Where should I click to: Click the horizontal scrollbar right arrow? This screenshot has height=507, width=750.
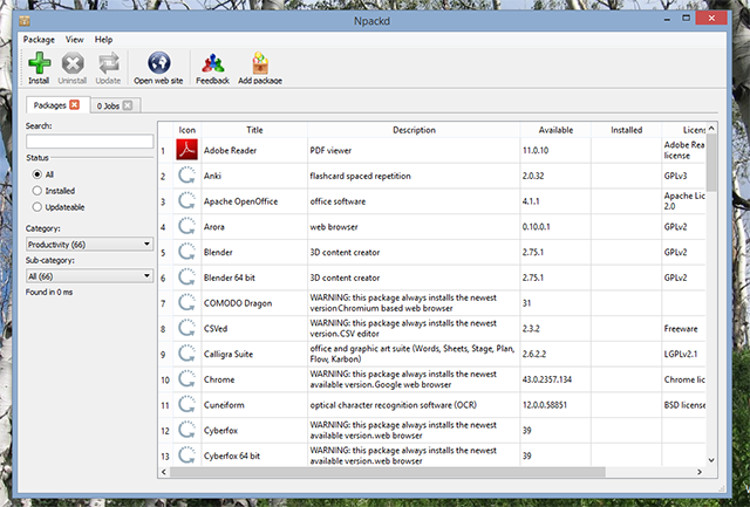point(700,472)
